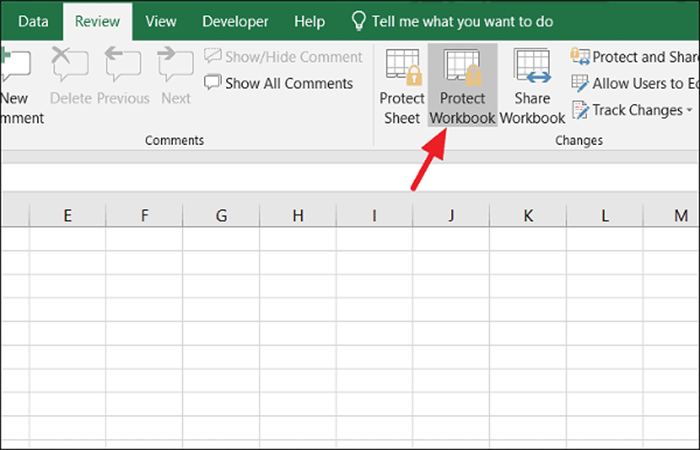Toggle Show All Comments
The height and width of the screenshot is (450, 700).
pos(279,83)
